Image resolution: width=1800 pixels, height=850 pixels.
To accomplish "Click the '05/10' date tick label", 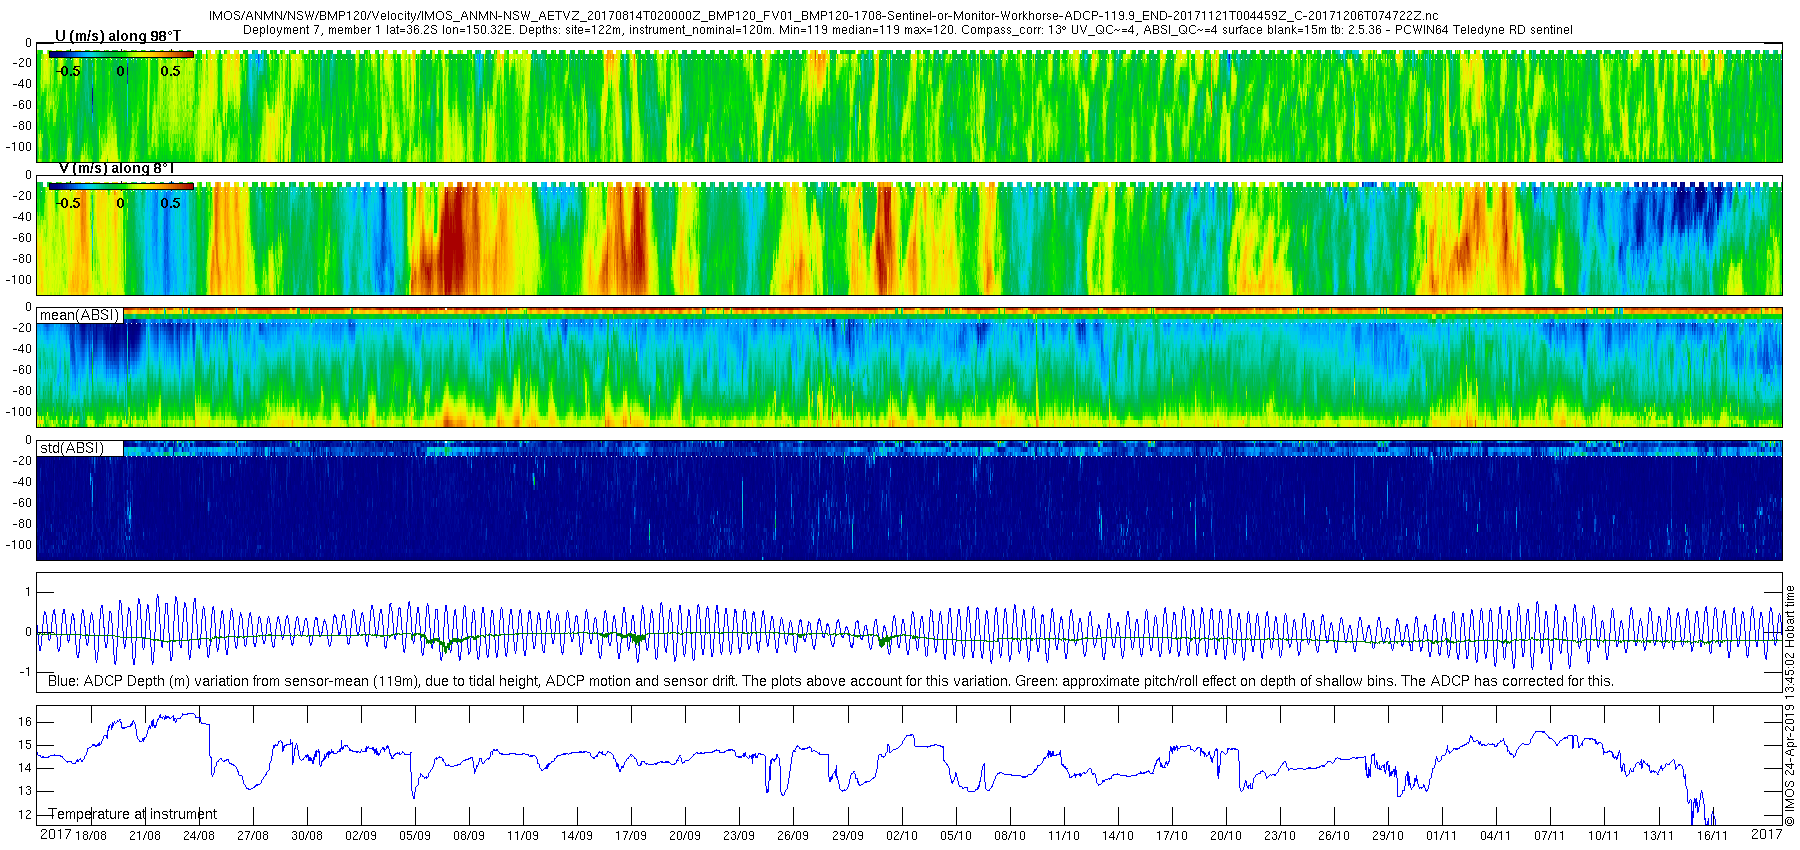I will (956, 835).
